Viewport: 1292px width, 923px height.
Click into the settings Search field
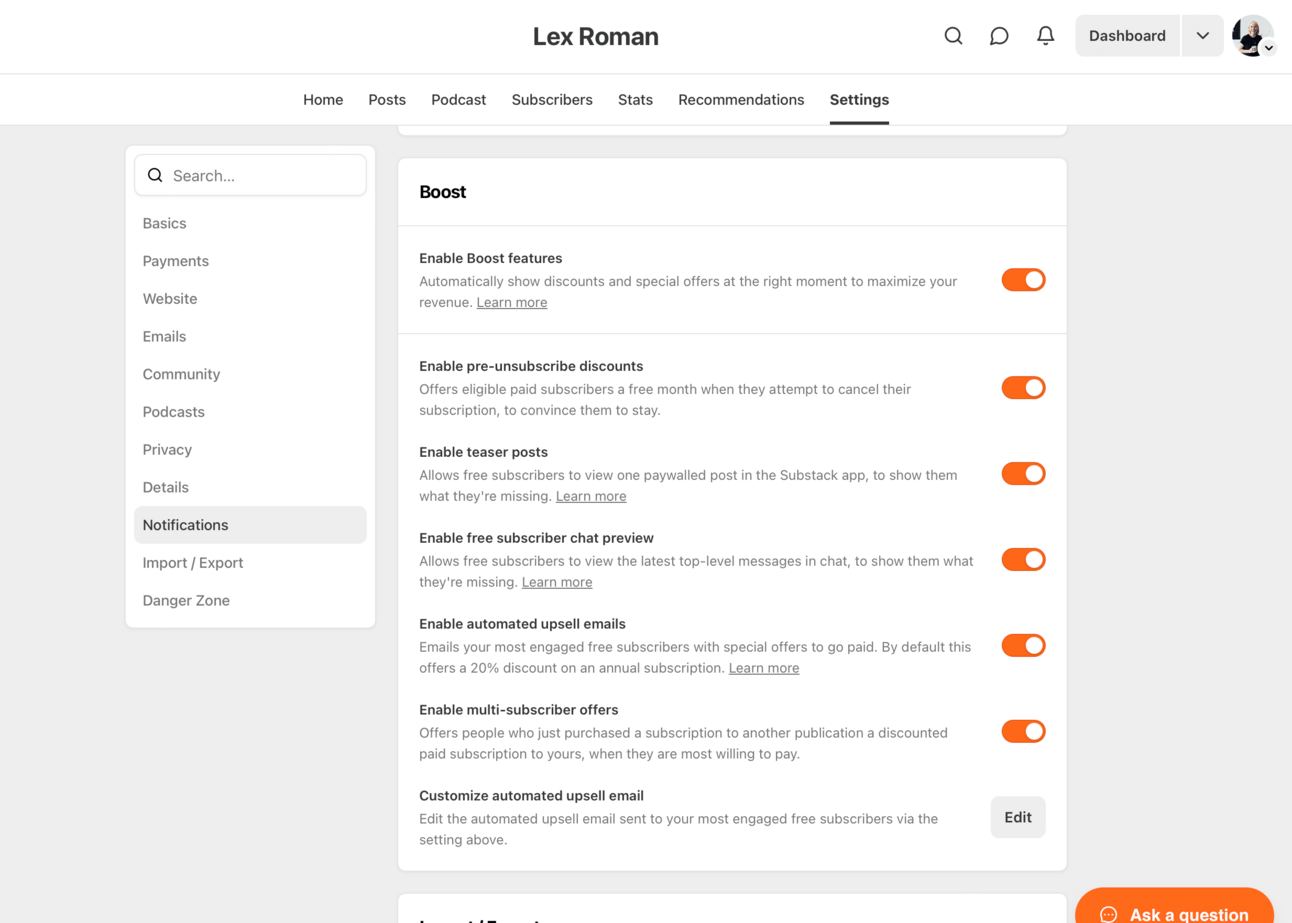(x=250, y=176)
